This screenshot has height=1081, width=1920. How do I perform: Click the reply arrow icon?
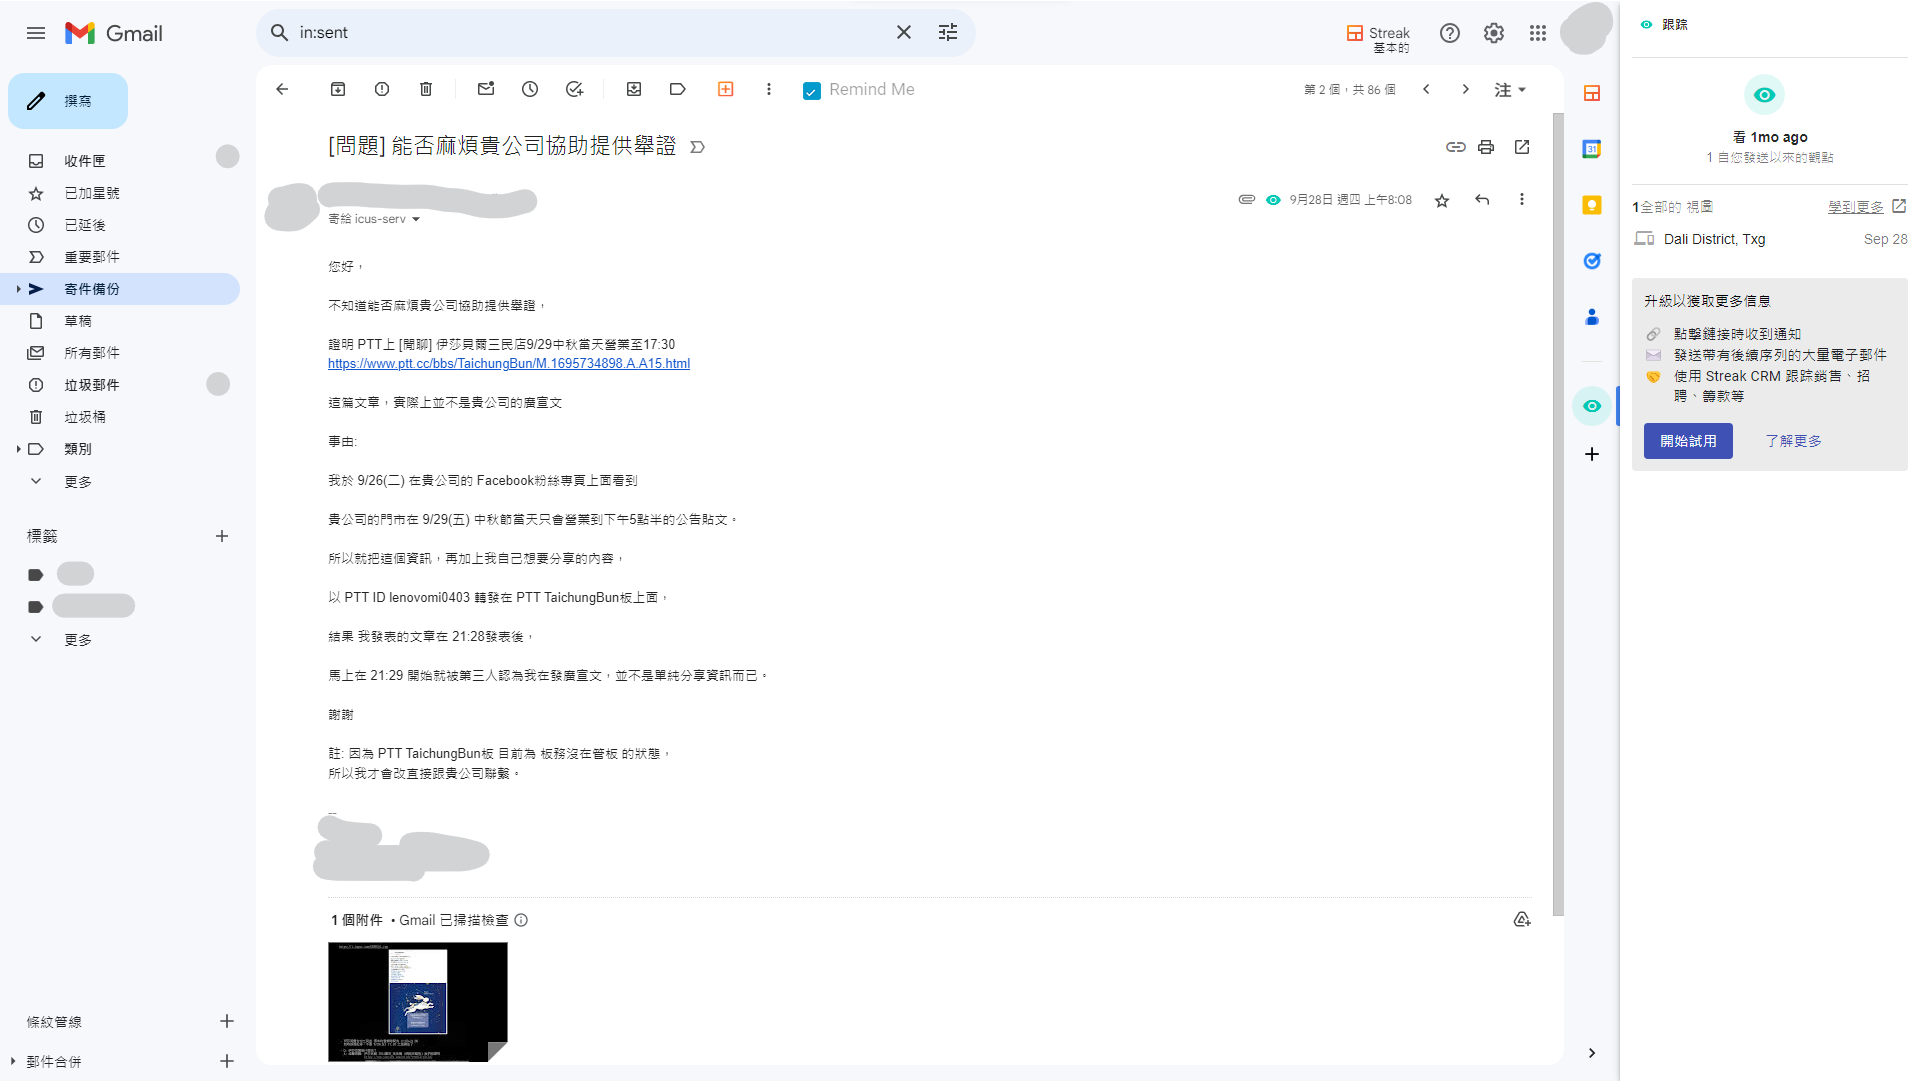tap(1482, 200)
